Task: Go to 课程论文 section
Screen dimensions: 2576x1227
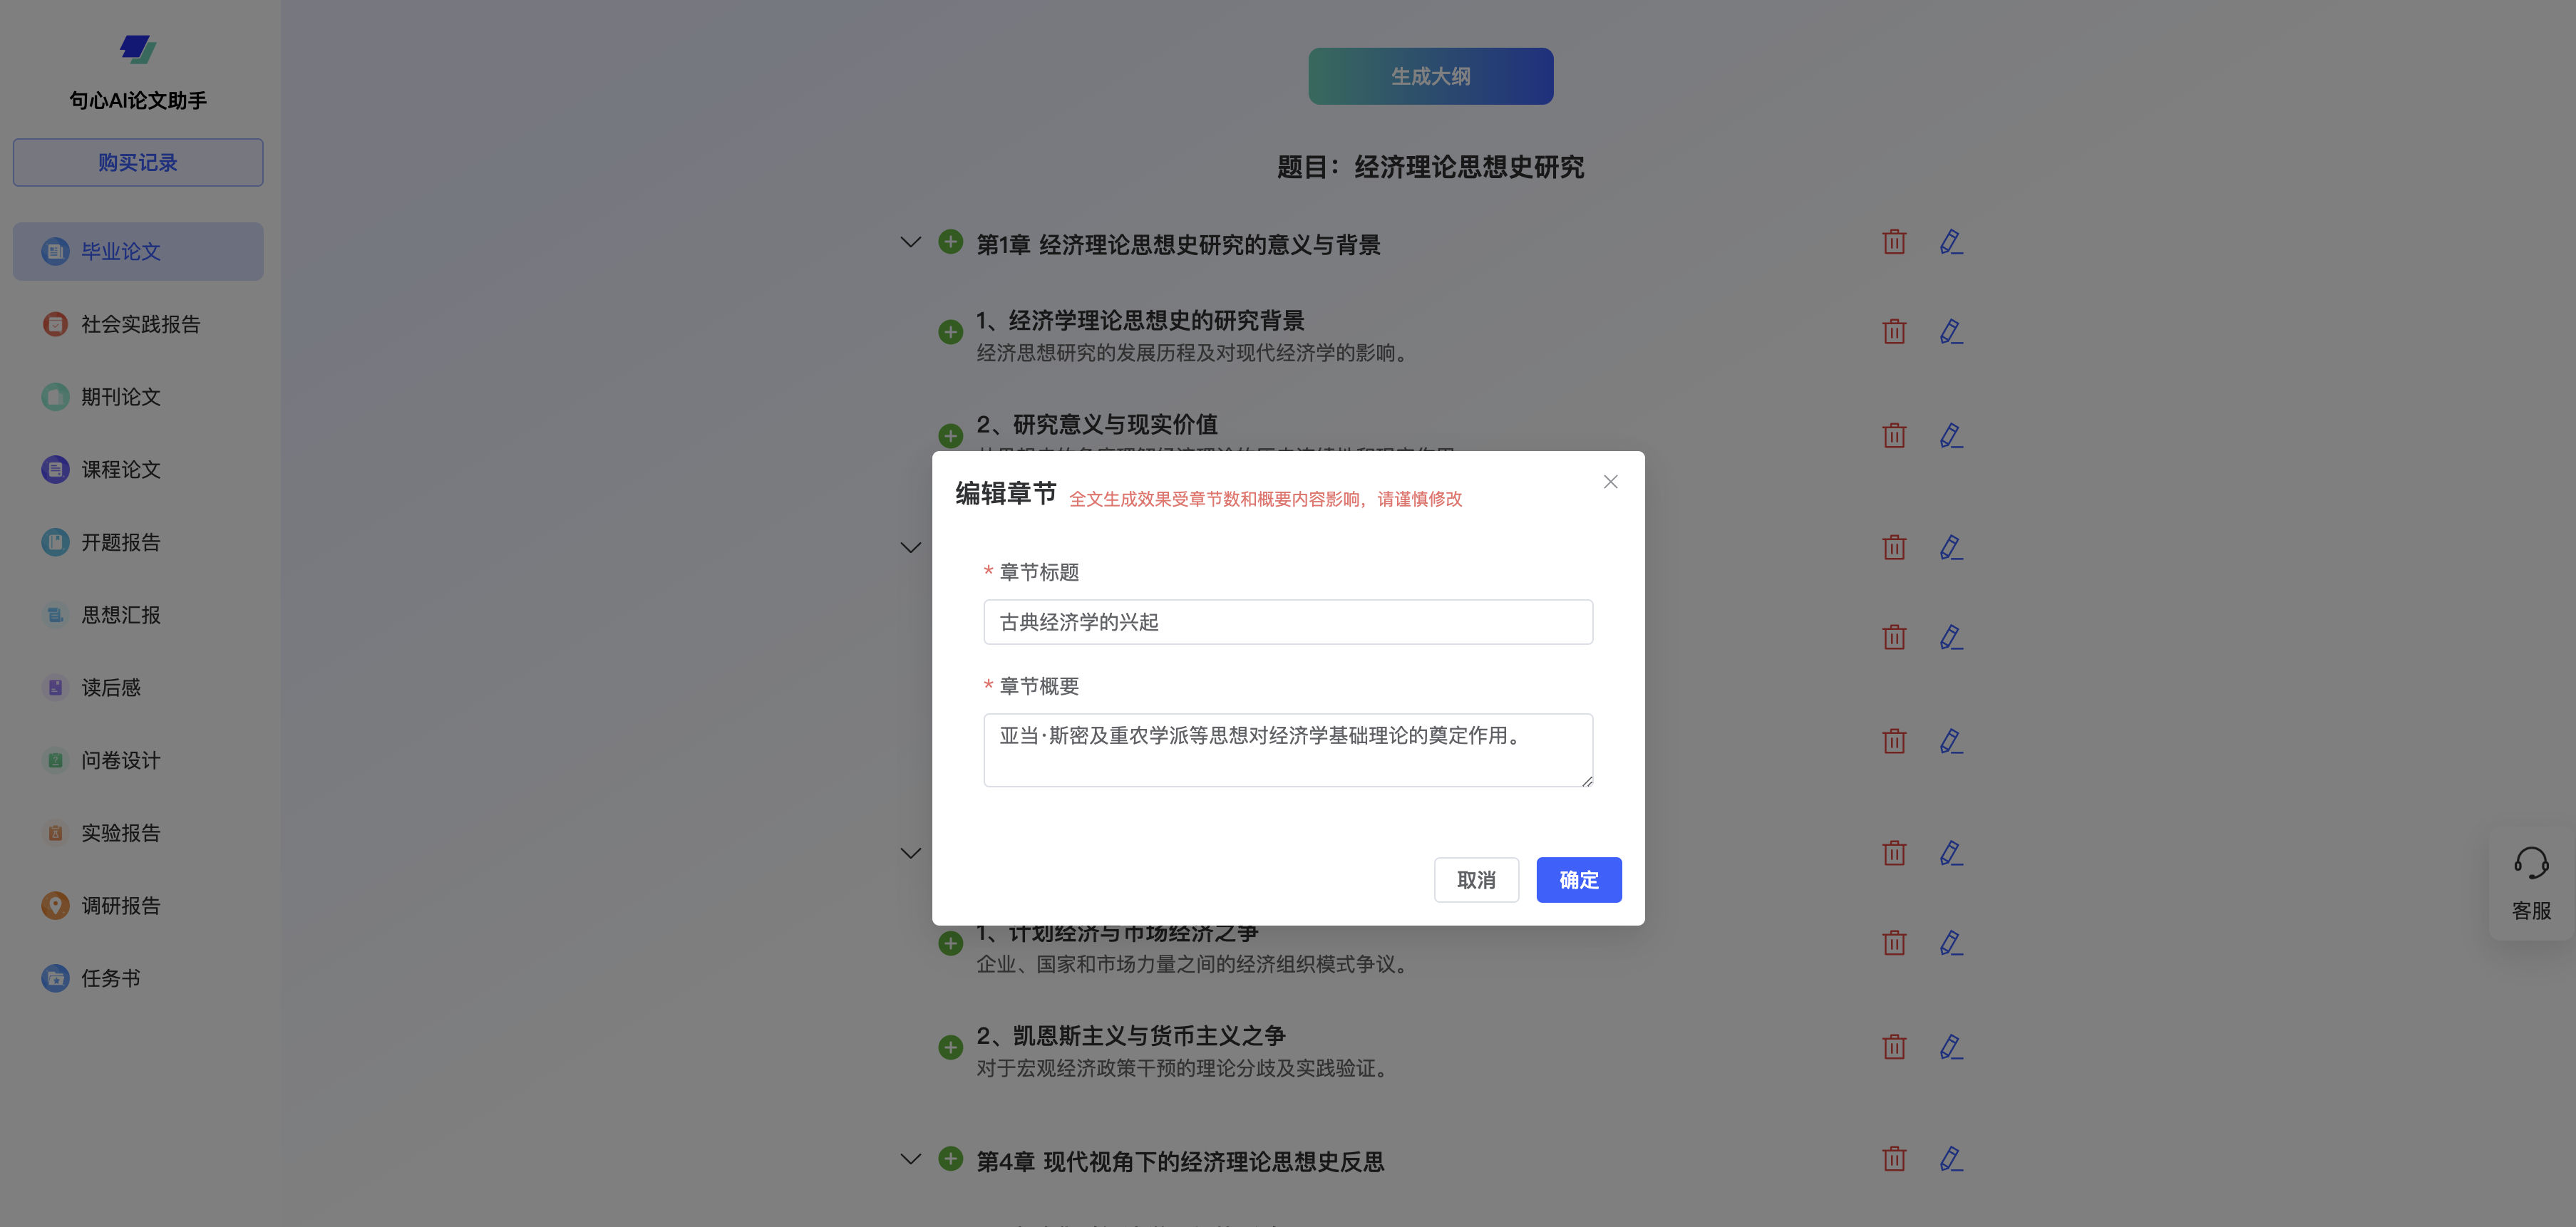Action: pyautogui.click(x=138, y=469)
